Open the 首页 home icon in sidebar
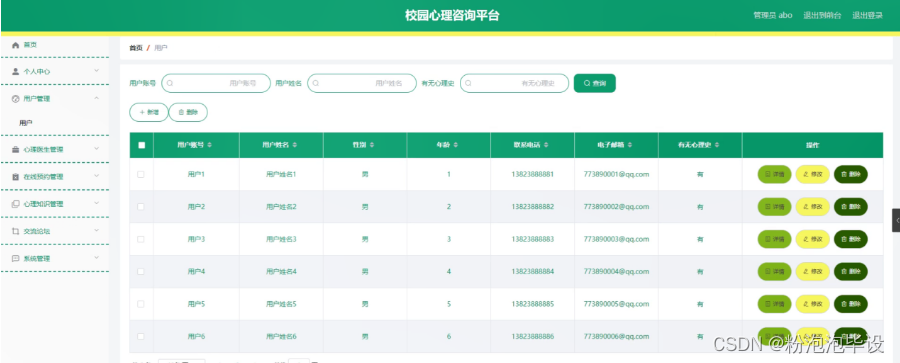Image resolution: width=900 pixels, height=363 pixels. [x=15, y=45]
